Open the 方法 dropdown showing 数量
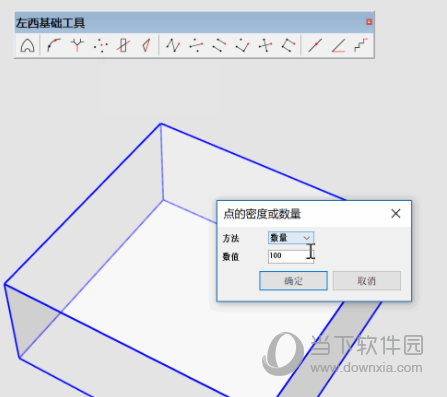The width and height of the screenshot is (447, 397). (x=291, y=238)
